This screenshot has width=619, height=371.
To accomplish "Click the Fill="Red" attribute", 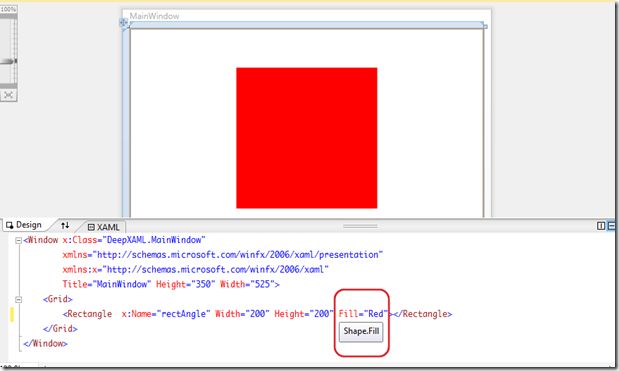I will tap(363, 314).
